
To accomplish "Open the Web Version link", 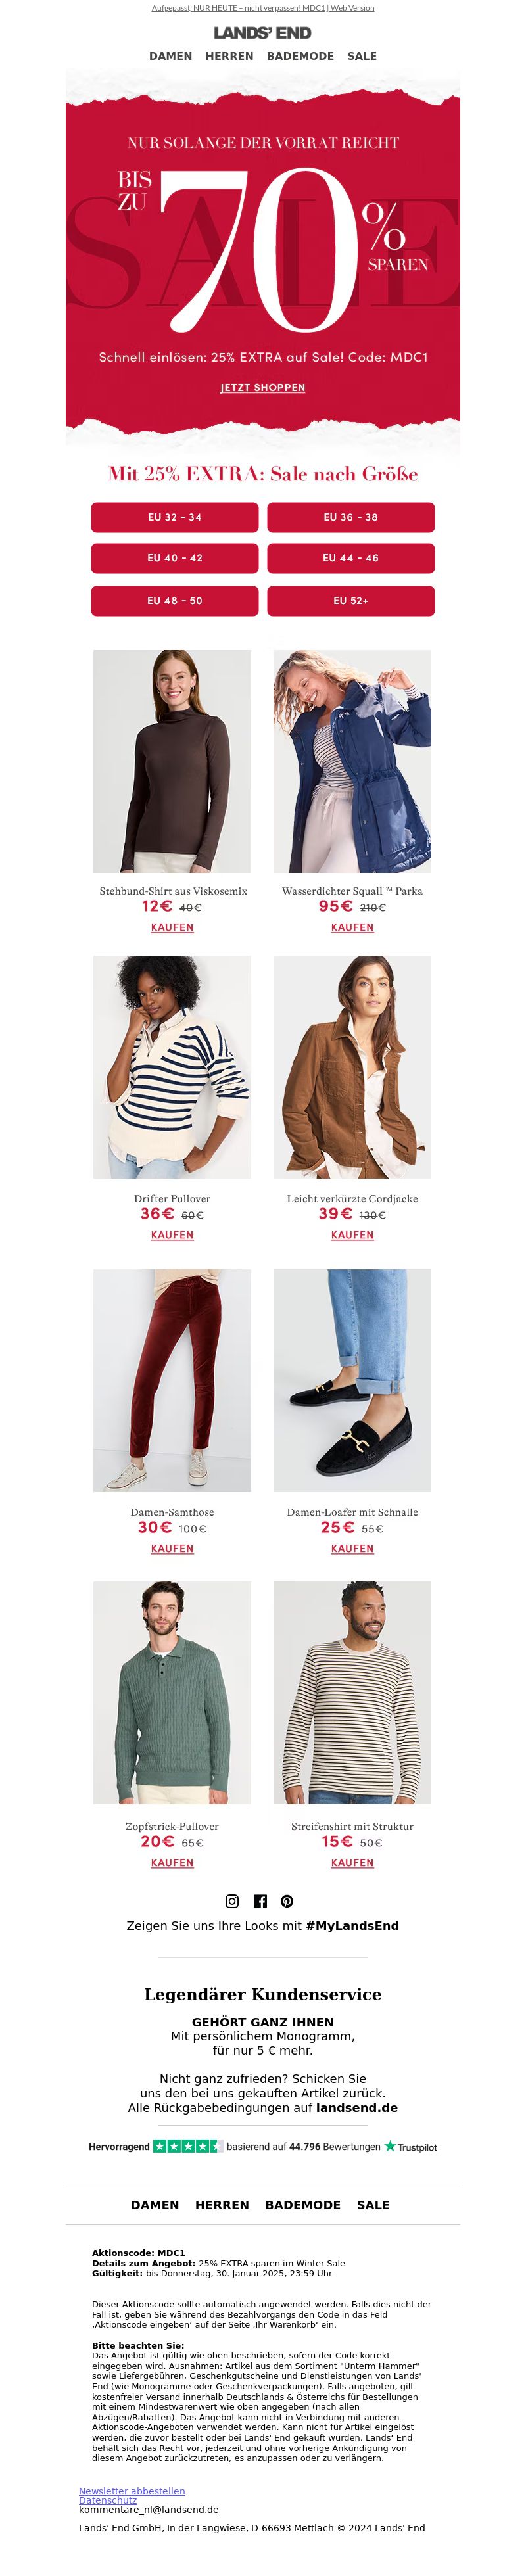I will pyautogui.click(x=352, y=8).
